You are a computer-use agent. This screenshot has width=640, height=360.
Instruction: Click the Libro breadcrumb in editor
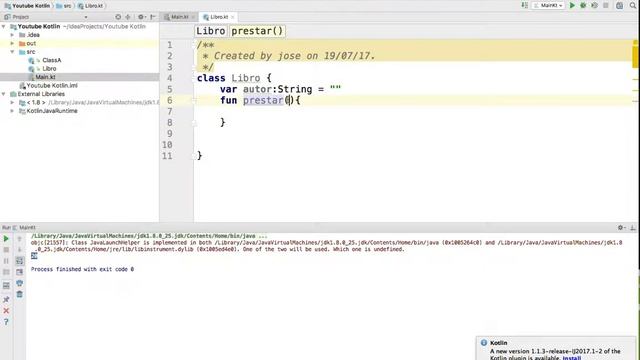point(211,31)
